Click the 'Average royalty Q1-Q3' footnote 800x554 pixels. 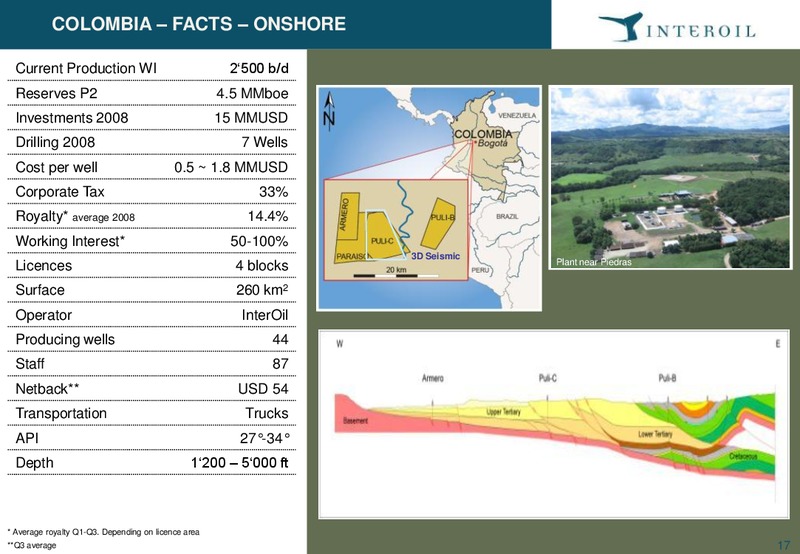(x=104, y=532)
